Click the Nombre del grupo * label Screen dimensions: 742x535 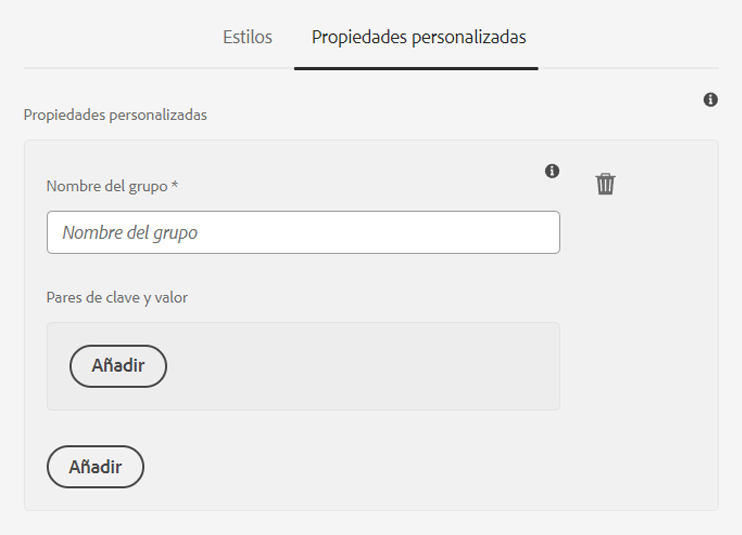[x=112, y=186]
